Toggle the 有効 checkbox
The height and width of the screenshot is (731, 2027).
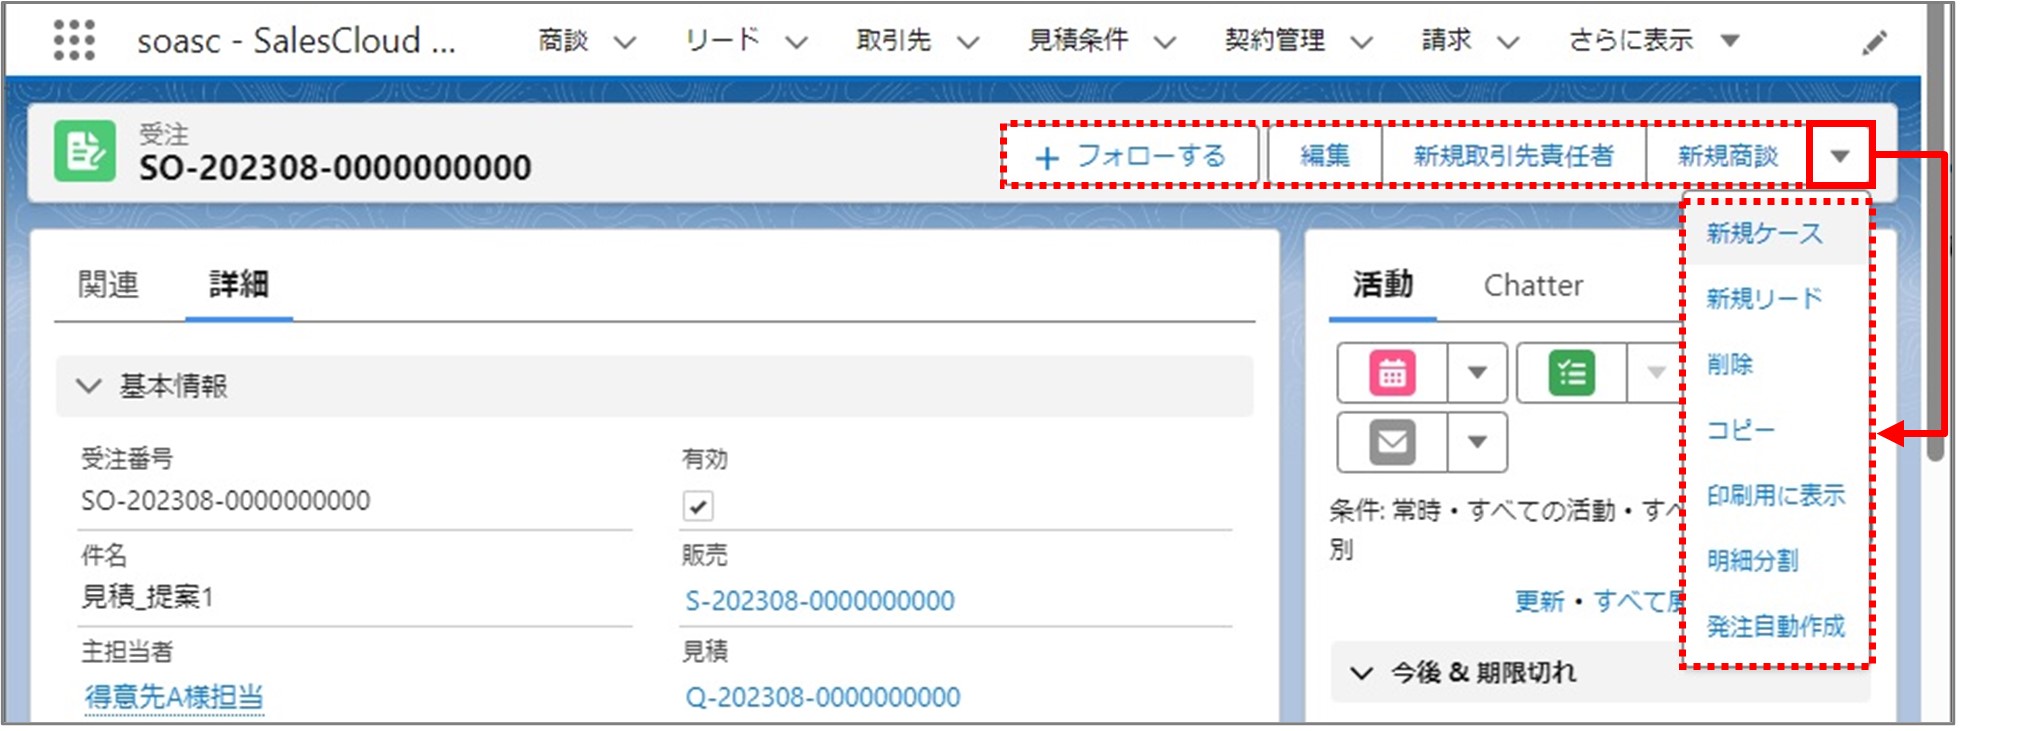pos(698,506)
